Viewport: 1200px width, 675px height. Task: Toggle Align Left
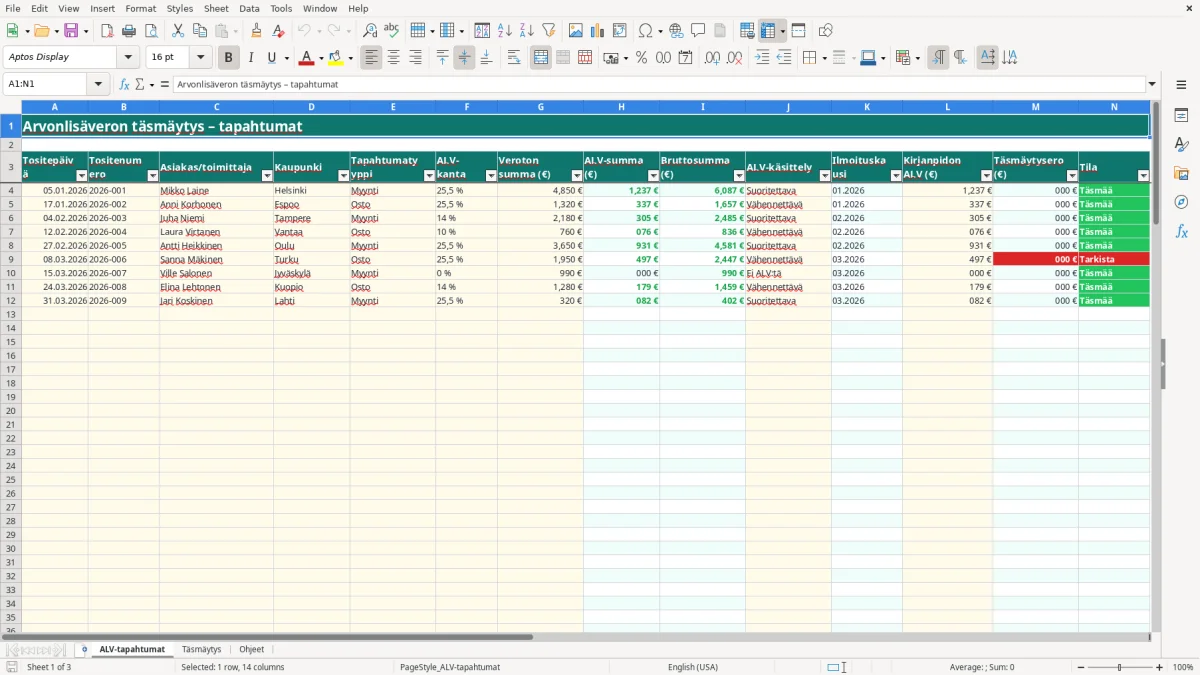(x=372, y=58)
